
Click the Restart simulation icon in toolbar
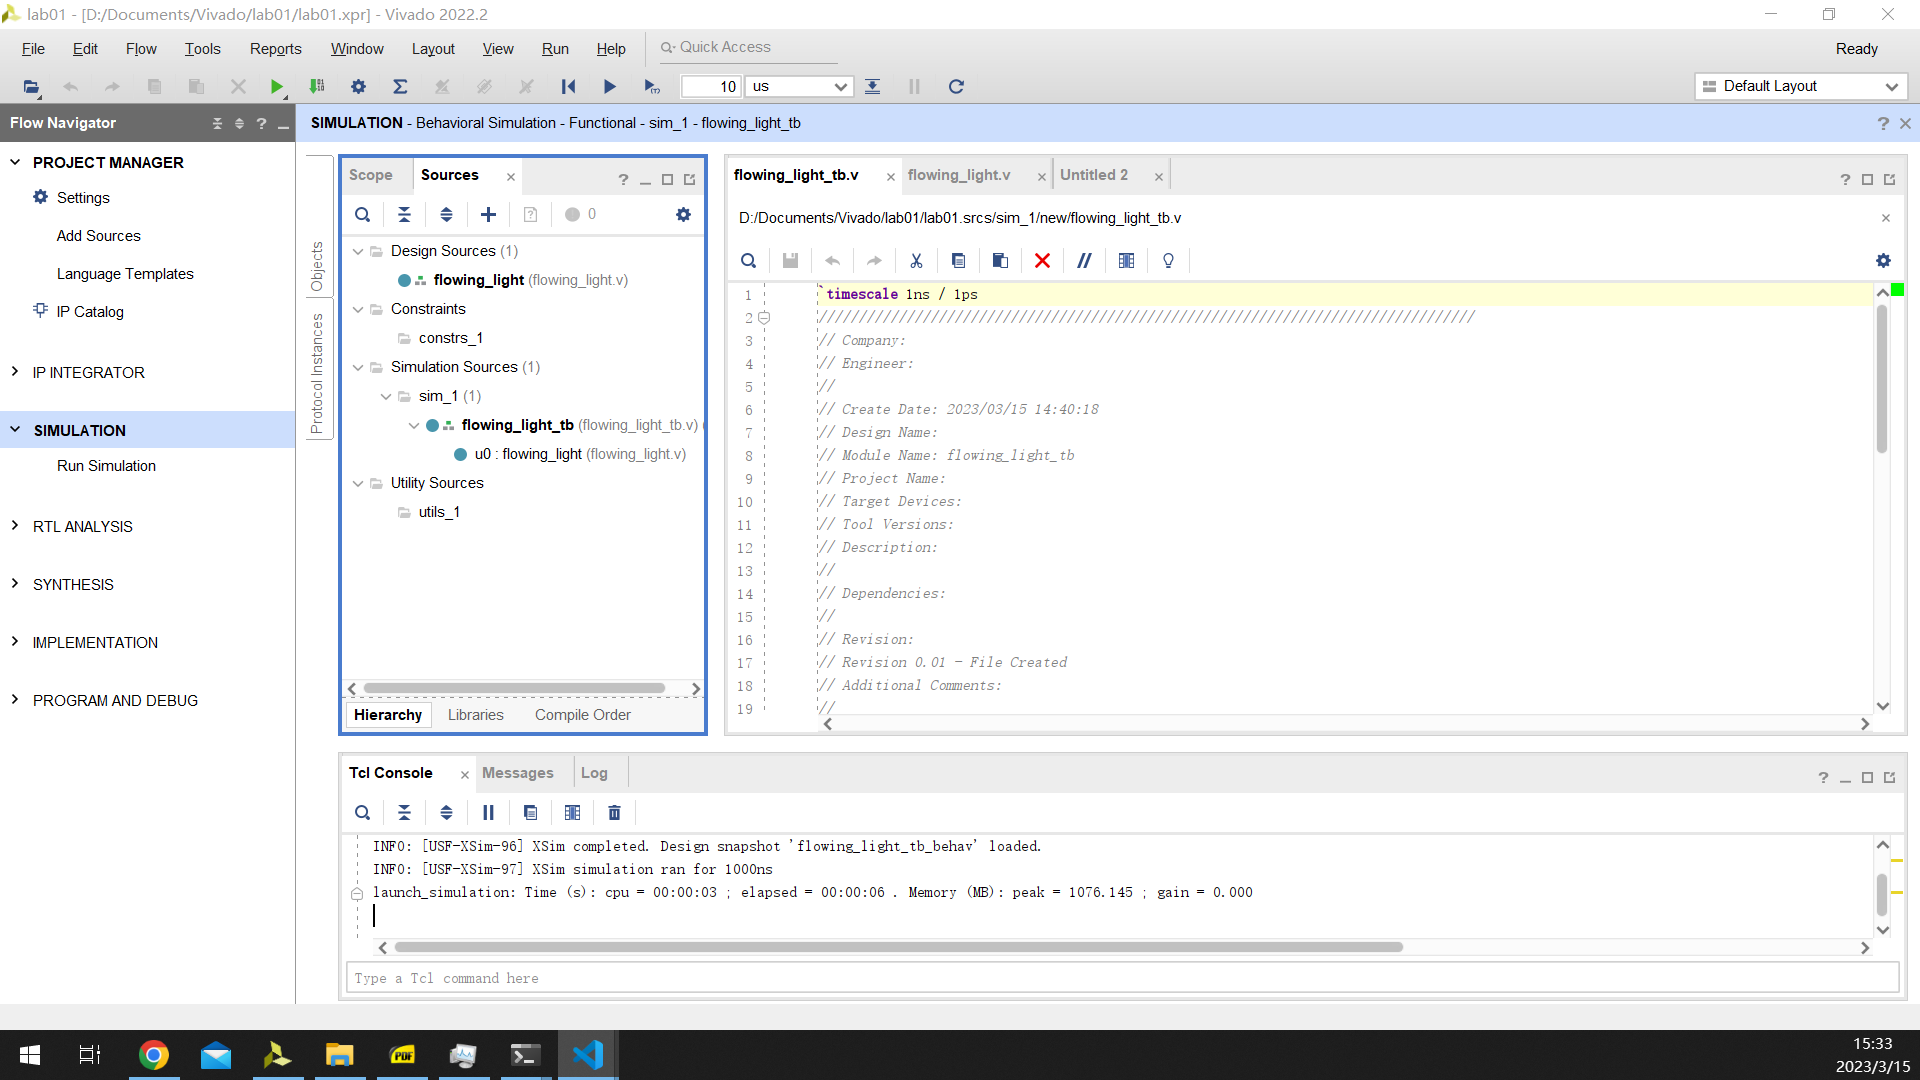[568, 87]
